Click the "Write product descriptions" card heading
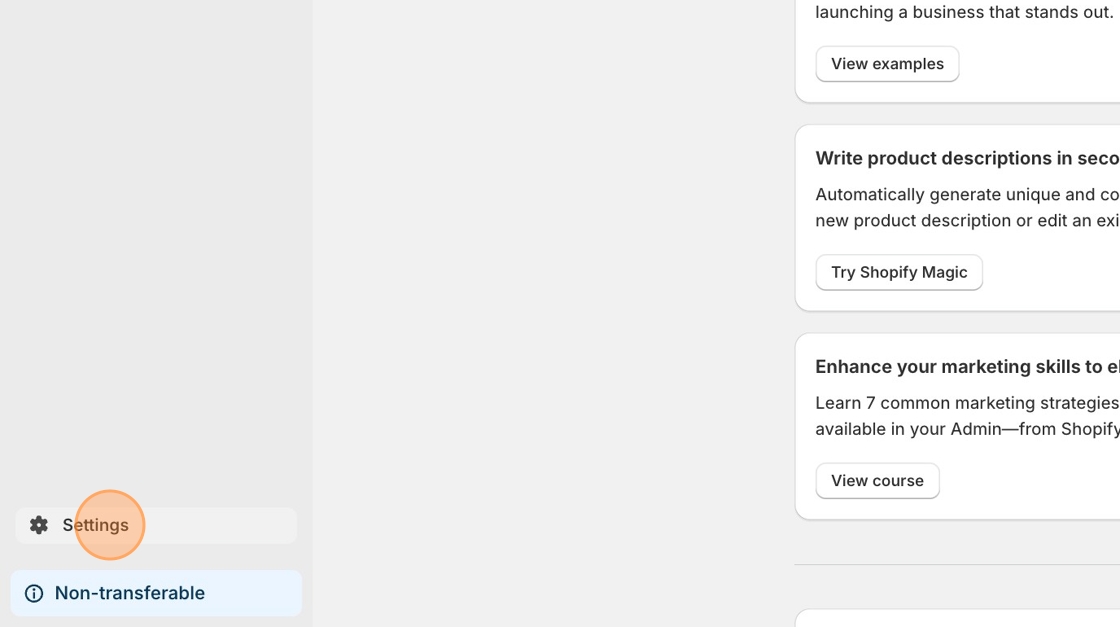 click(x=966, y=158)
